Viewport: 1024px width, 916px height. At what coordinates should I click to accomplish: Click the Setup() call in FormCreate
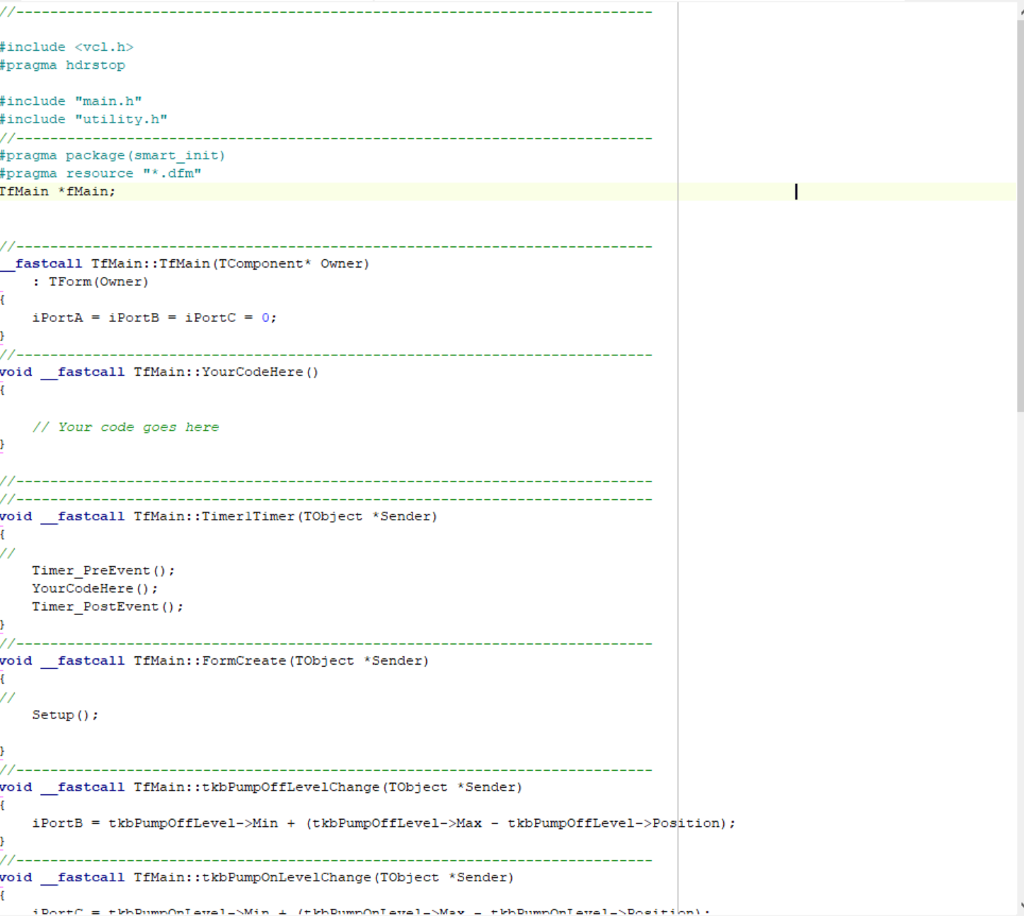[66, 715]
